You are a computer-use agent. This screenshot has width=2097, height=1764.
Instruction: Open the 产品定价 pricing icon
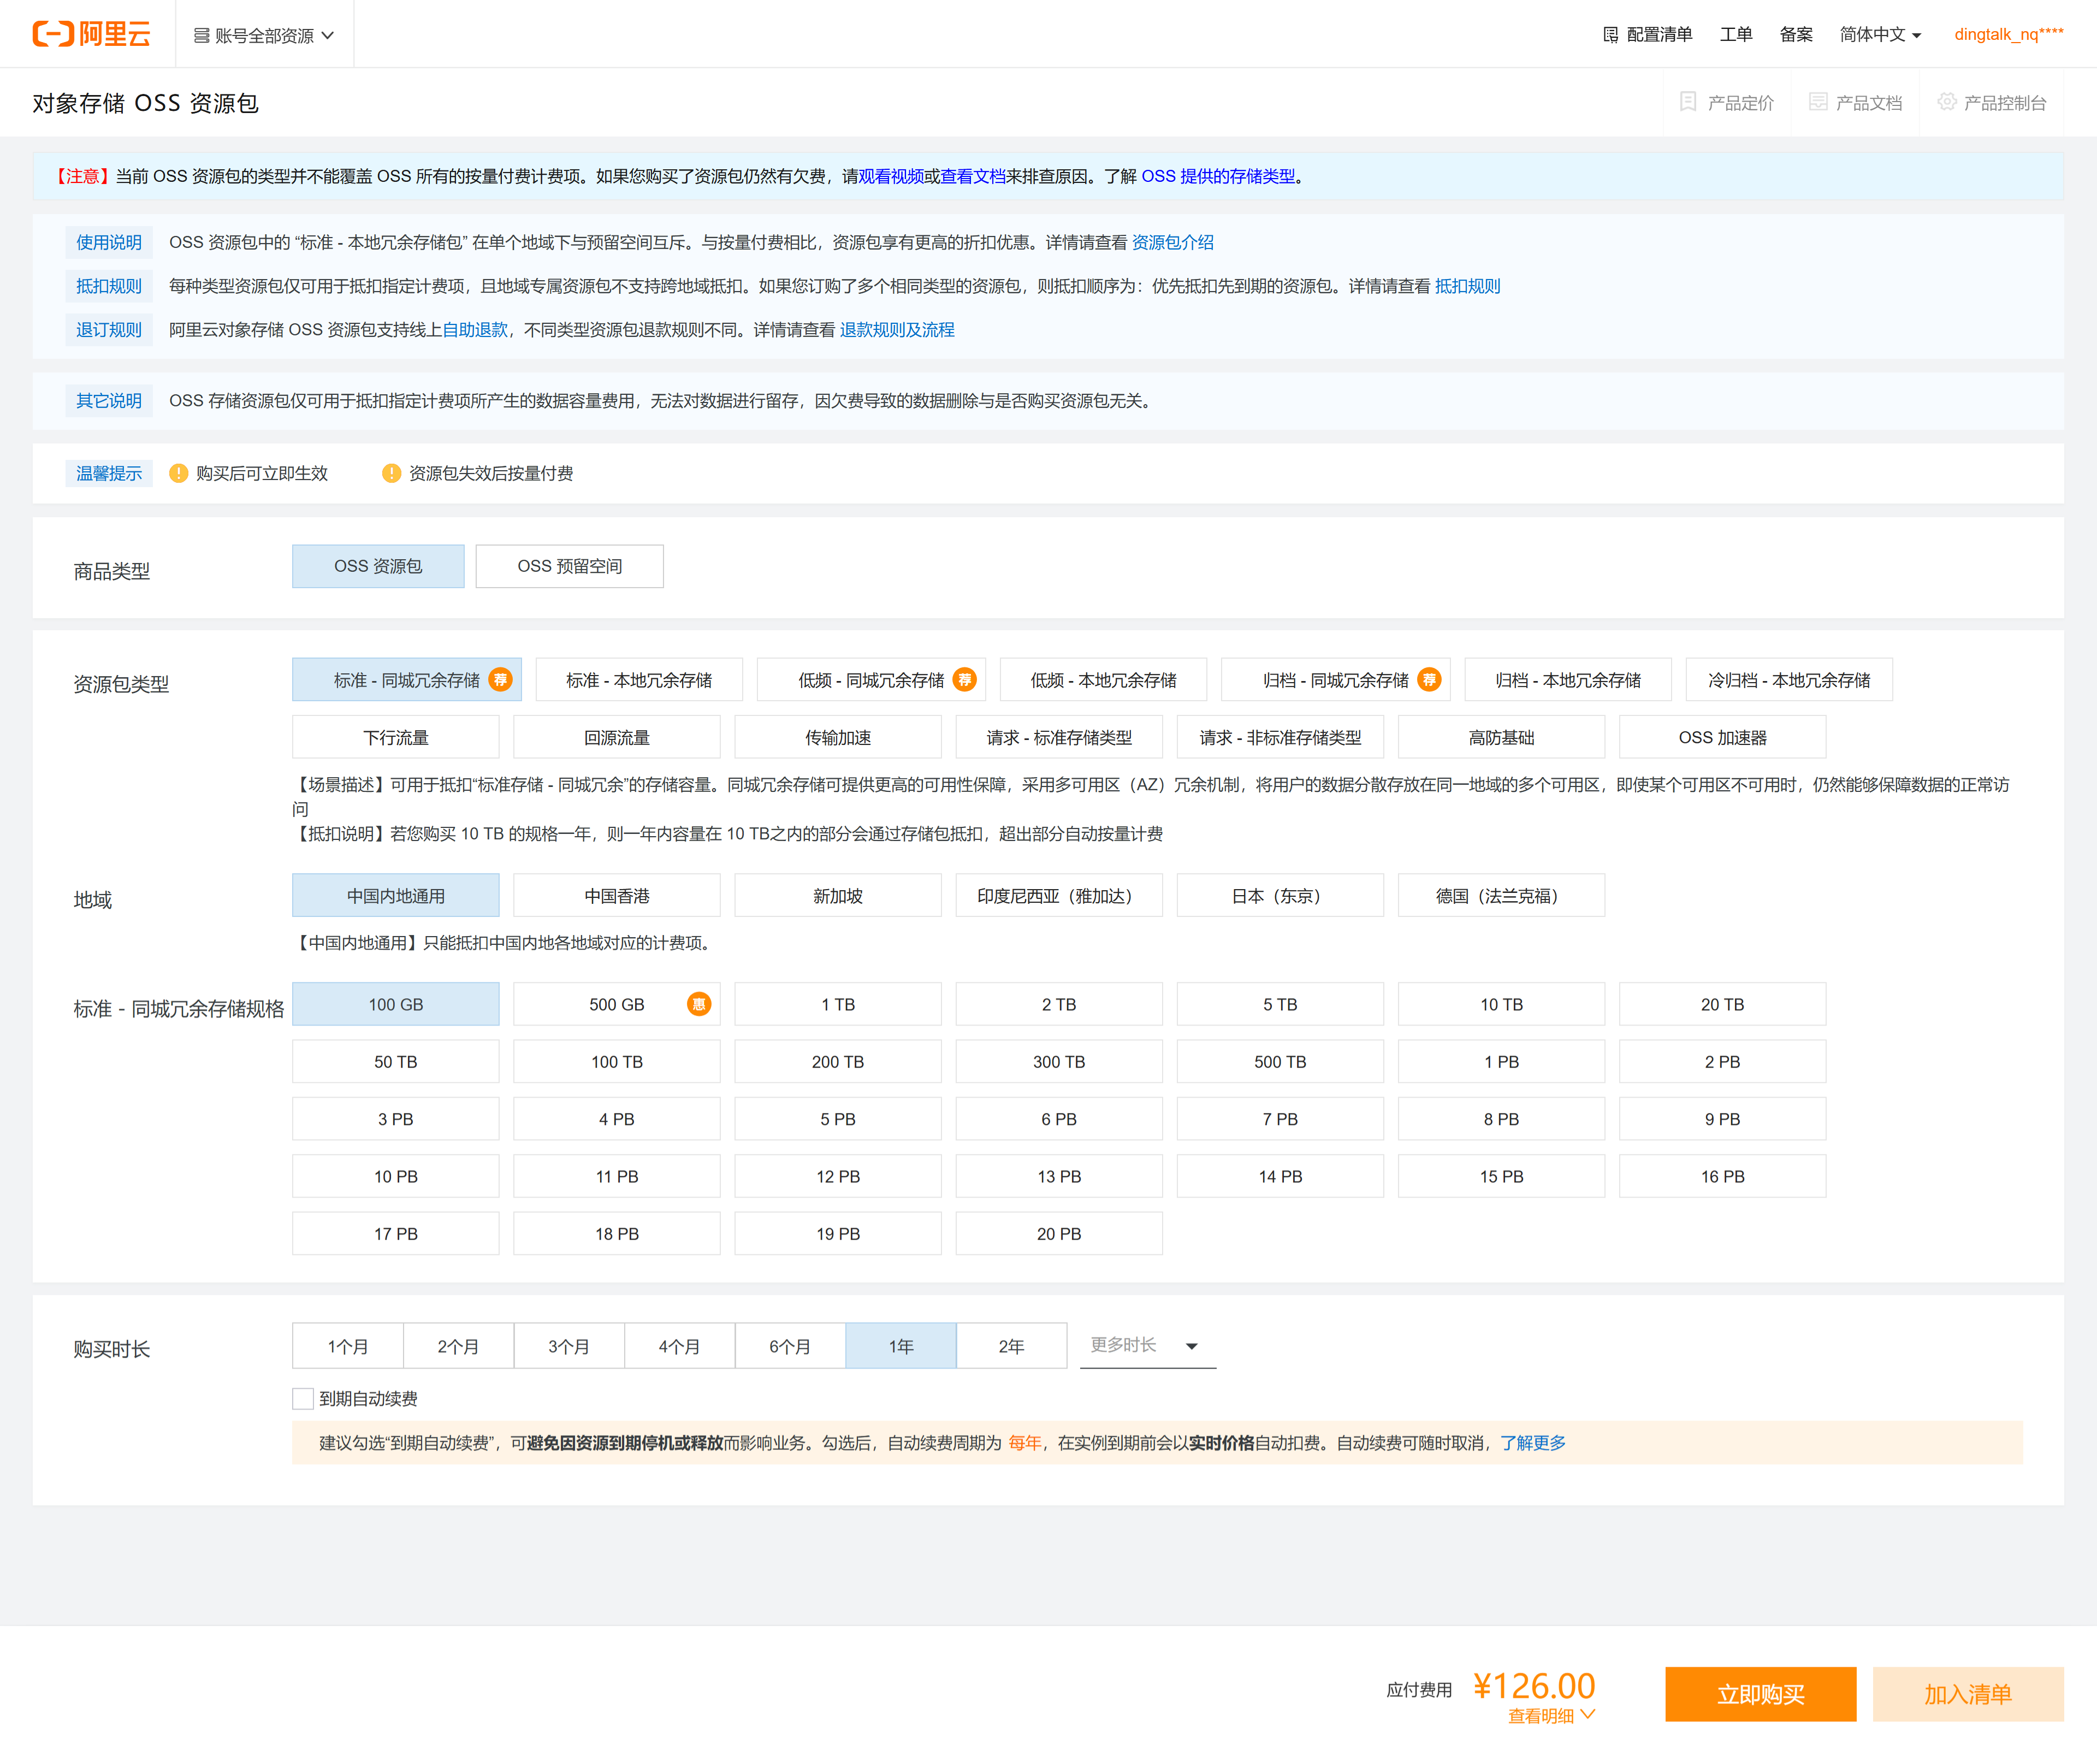click(1688, 102)
